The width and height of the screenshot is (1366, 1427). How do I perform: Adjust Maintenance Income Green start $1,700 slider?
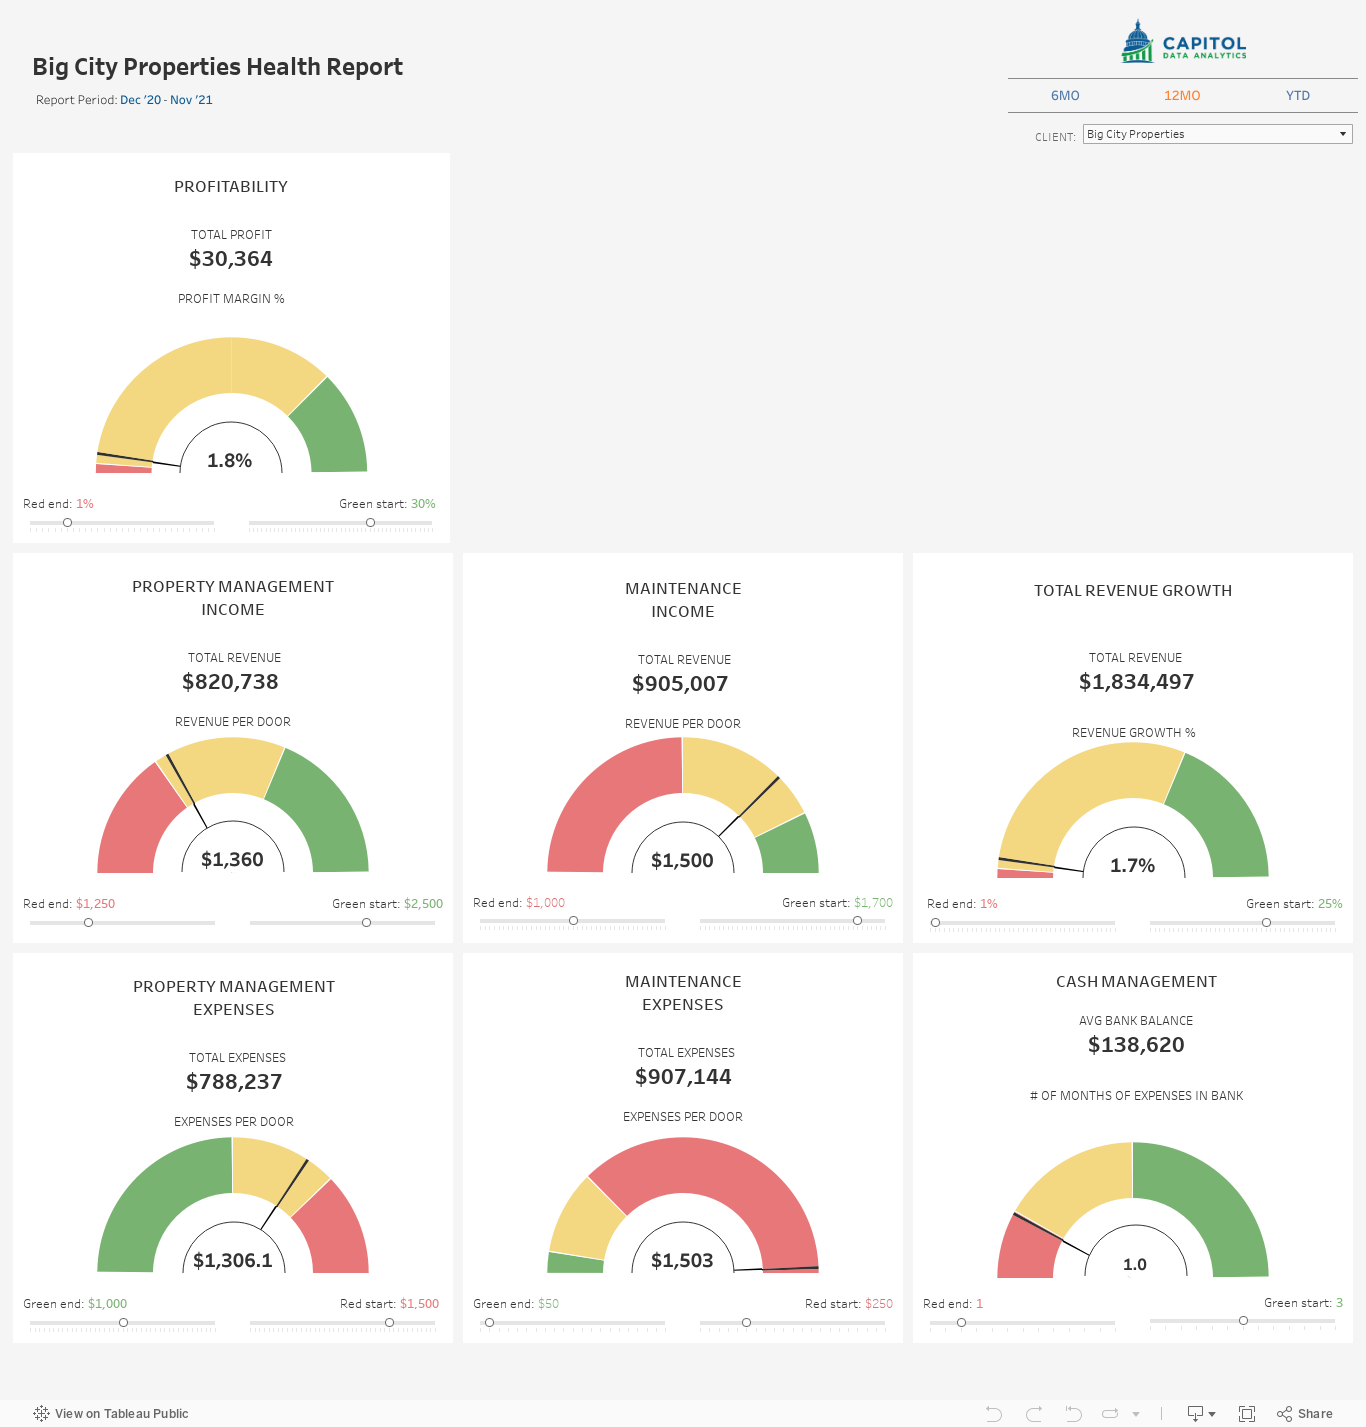[857, 920]
